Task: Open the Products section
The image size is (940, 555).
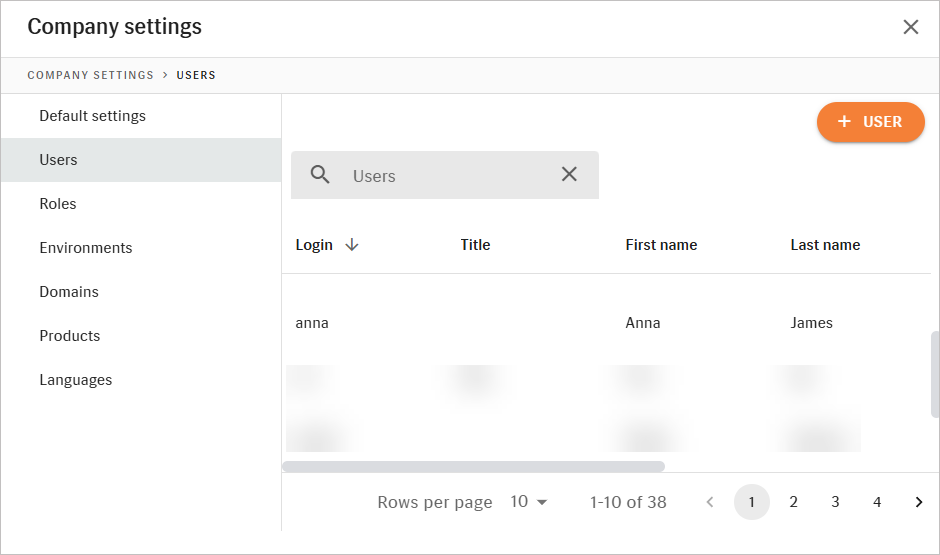Action: click(x=69, y=336)
